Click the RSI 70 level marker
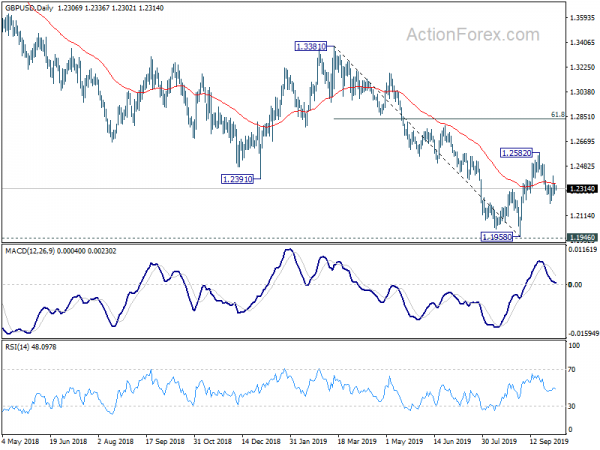 pyautogui.click(x=572, y=370)
